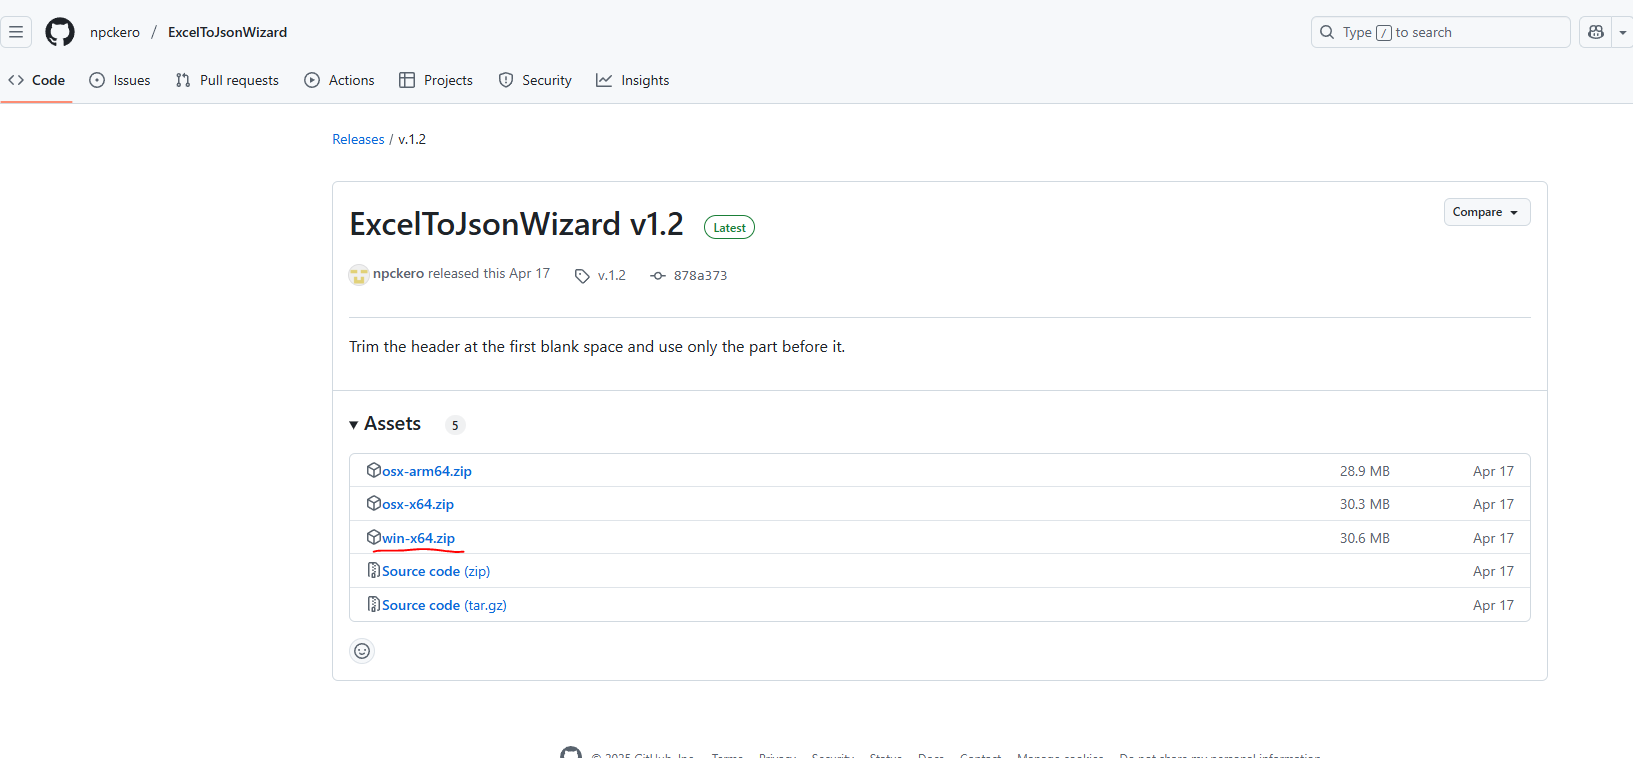Click the Assets count badge 5
Viewport: 1633px width, 758px height.
click(455, 425)
